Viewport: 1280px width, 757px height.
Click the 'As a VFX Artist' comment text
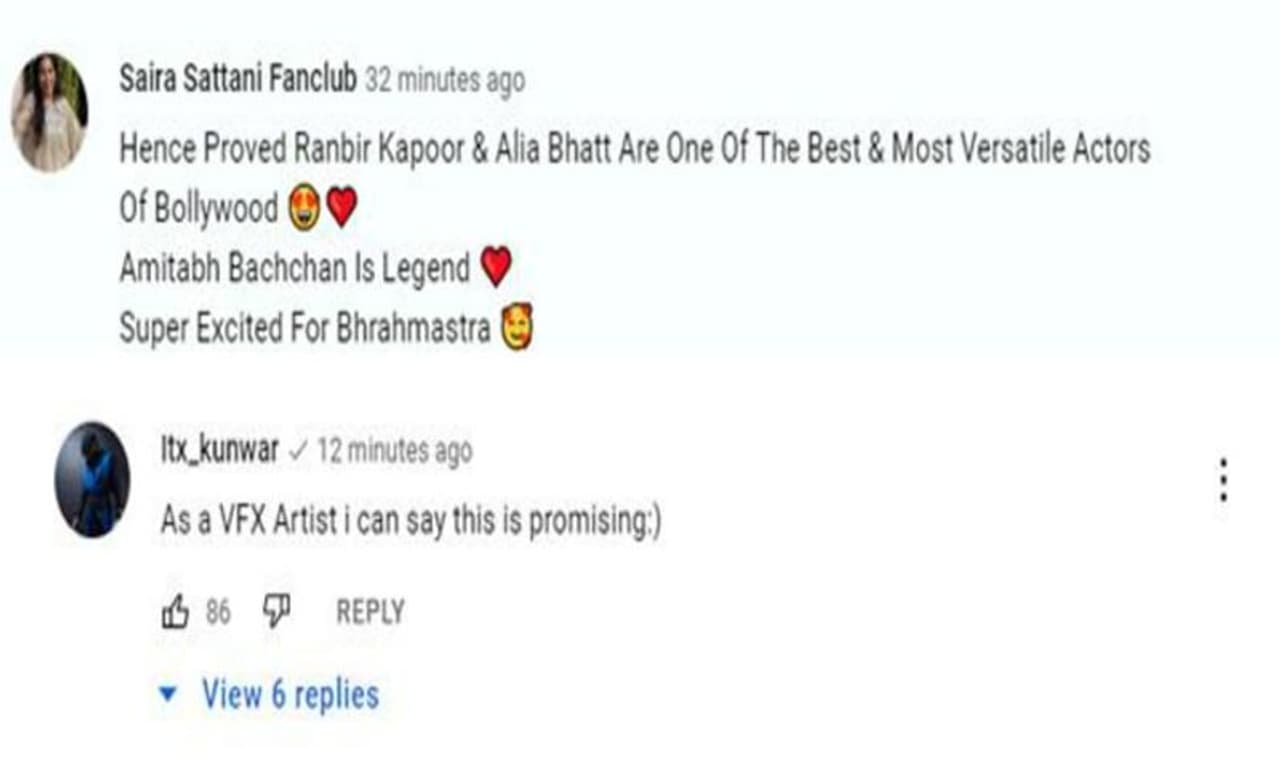[x=410, y=521]
